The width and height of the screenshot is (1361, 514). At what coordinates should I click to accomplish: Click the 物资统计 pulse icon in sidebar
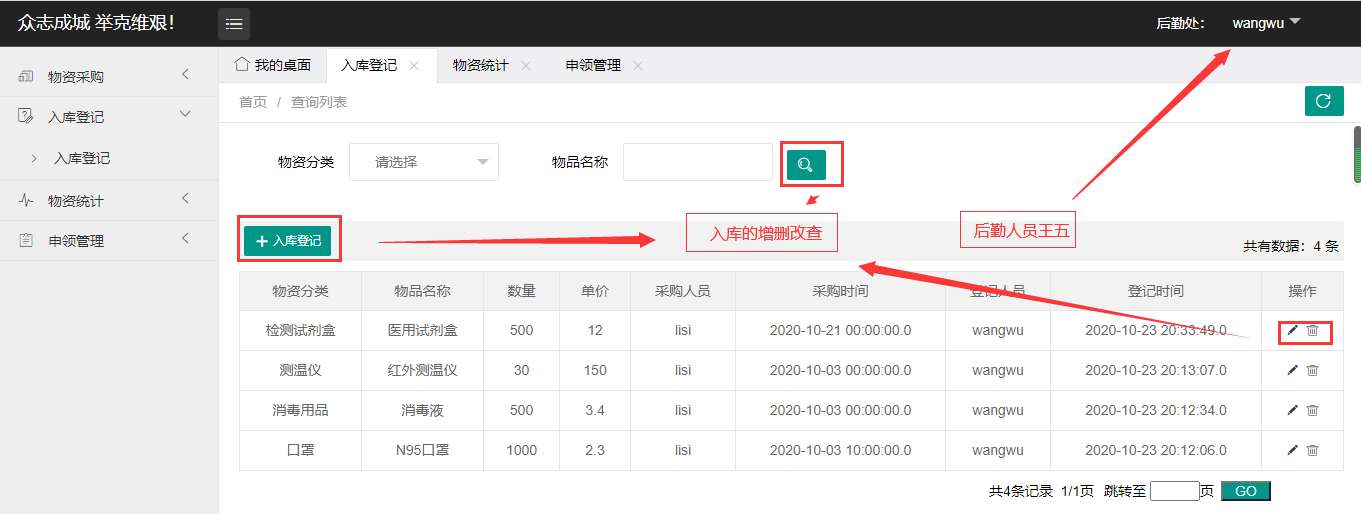point(26,201)
